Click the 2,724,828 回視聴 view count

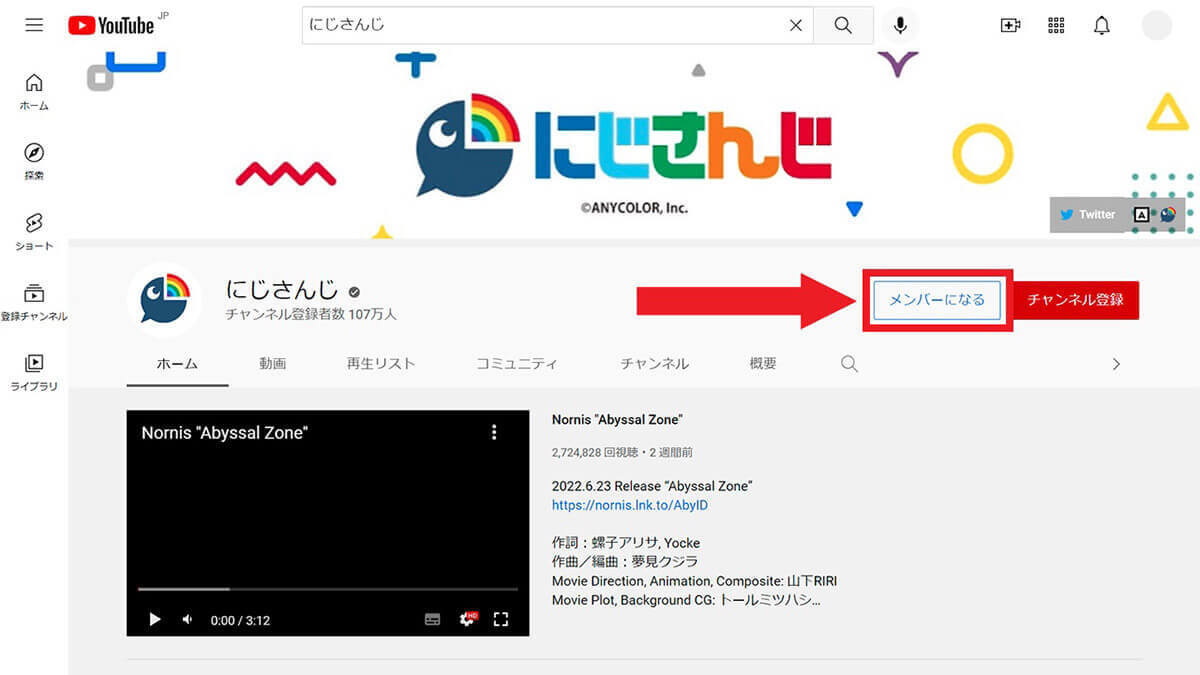click(597, 452)
